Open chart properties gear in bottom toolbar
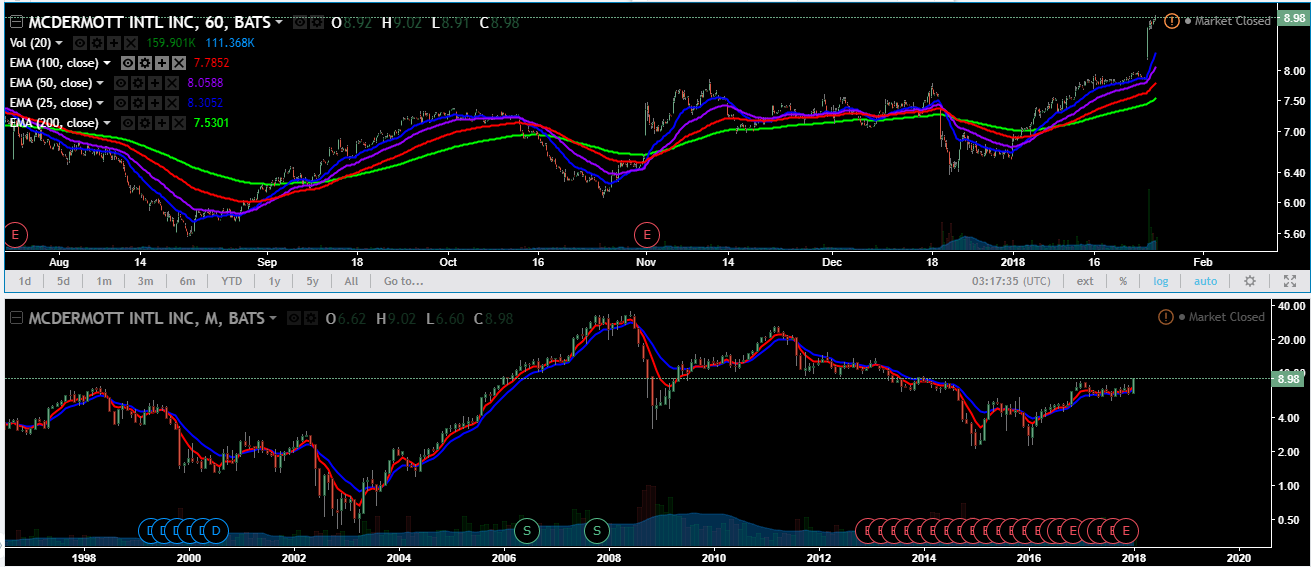1311x567 pixels. click(1249, 281)
